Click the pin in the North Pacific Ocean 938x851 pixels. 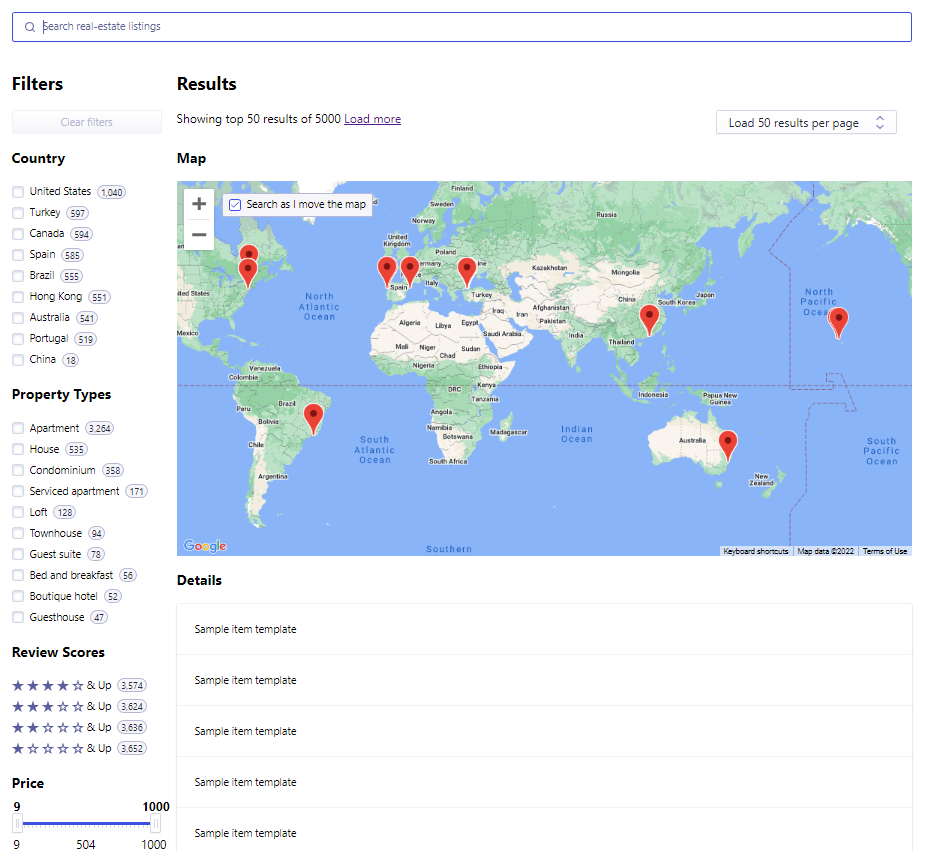(x=839, y=322)
